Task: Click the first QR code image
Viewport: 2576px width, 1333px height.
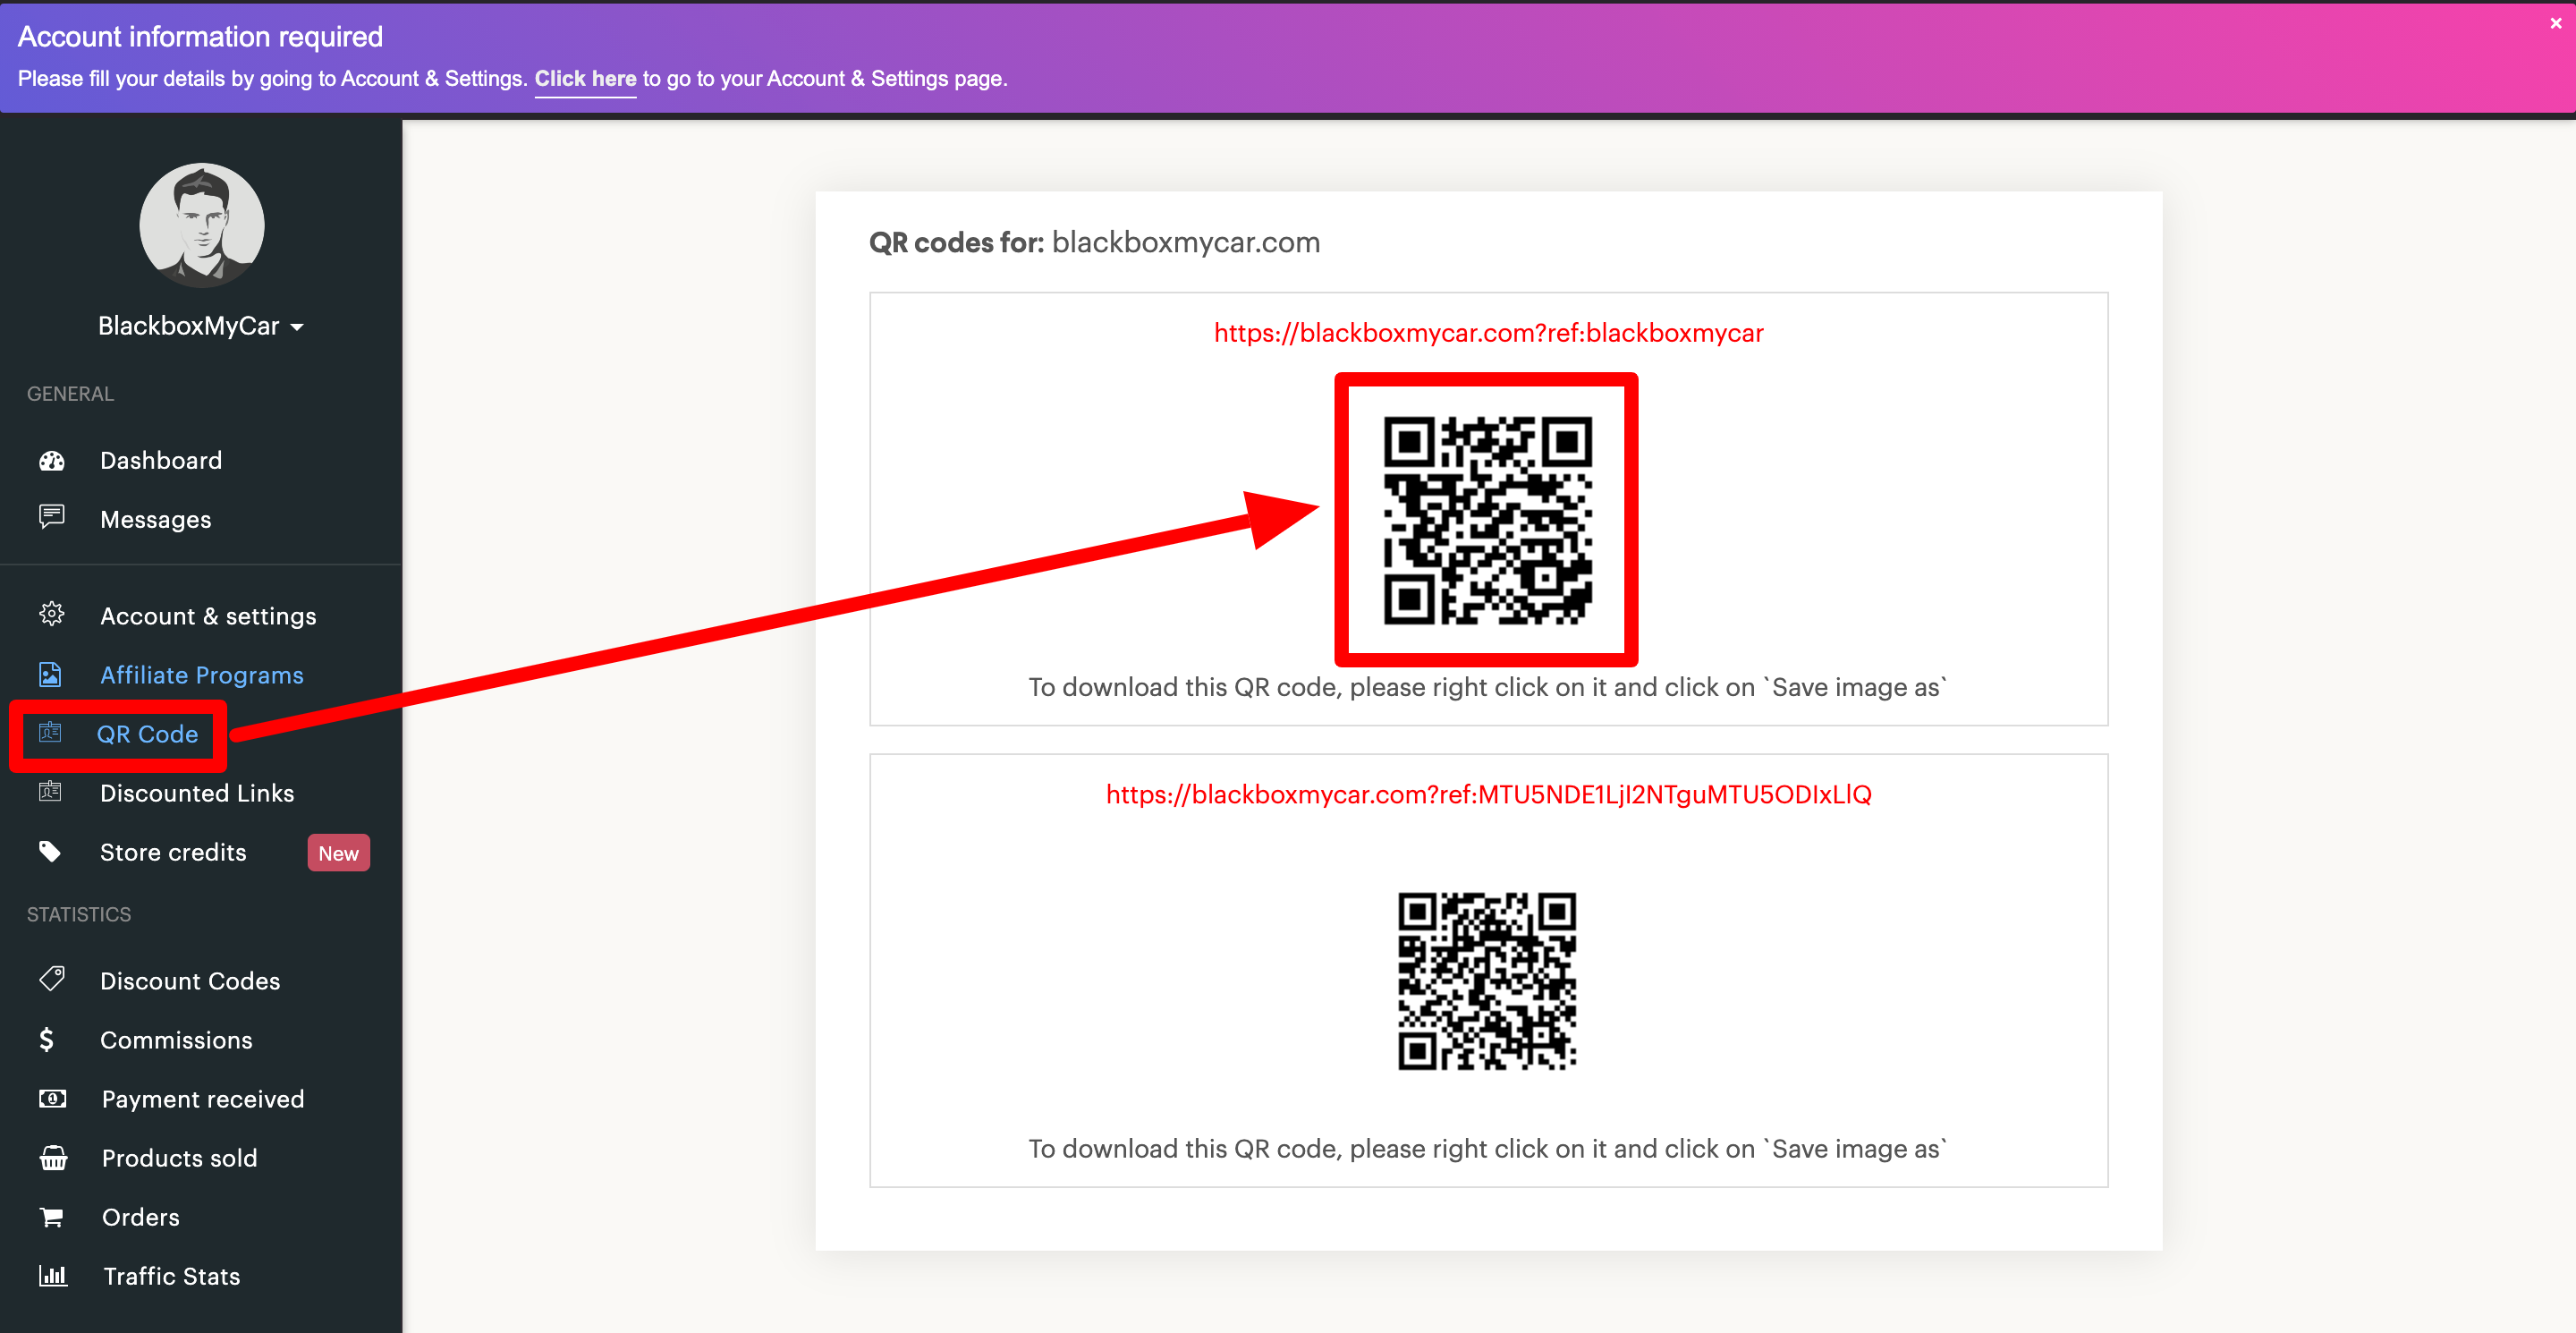Action: (1487, 520)
